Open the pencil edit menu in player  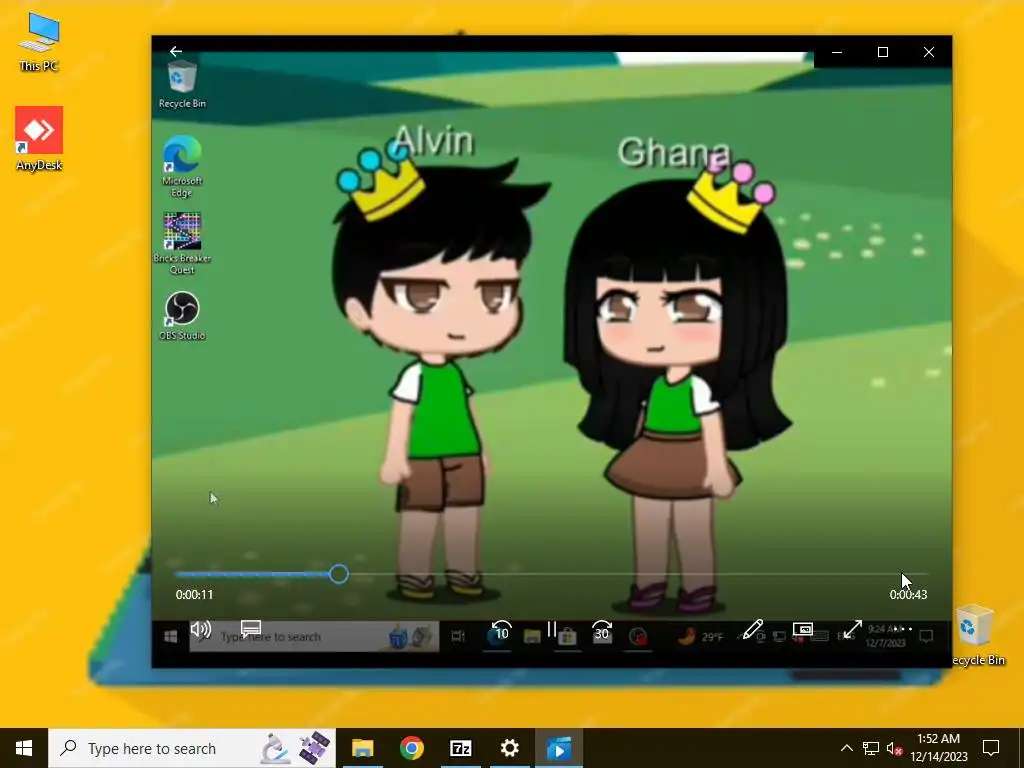(x=752, y=630)
